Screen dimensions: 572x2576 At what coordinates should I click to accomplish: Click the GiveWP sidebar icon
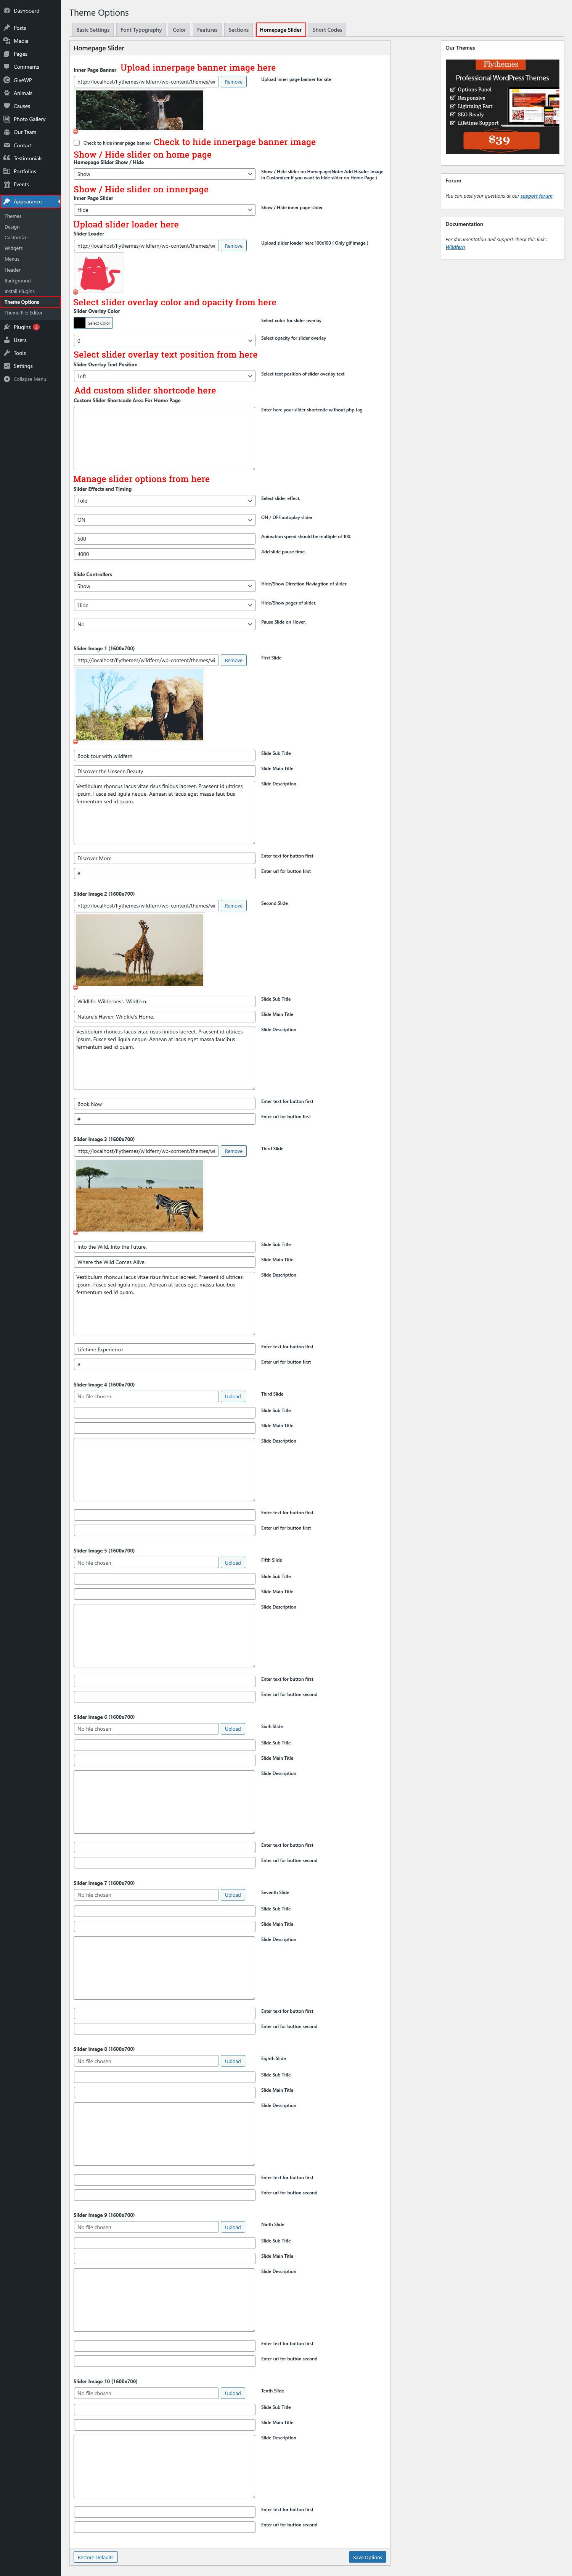tap(7, 80)
